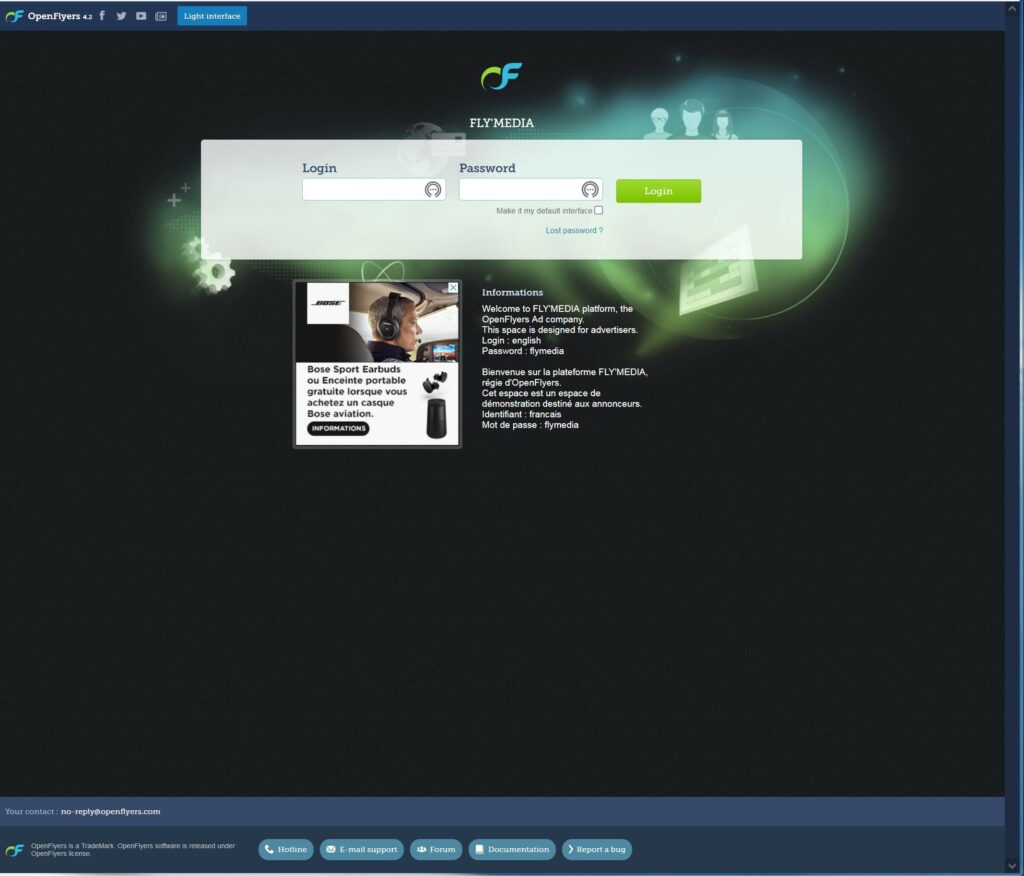This screenshot has height=876, width=1024.
Task: Focus the Login text field
Action: (x=362, y=190)
